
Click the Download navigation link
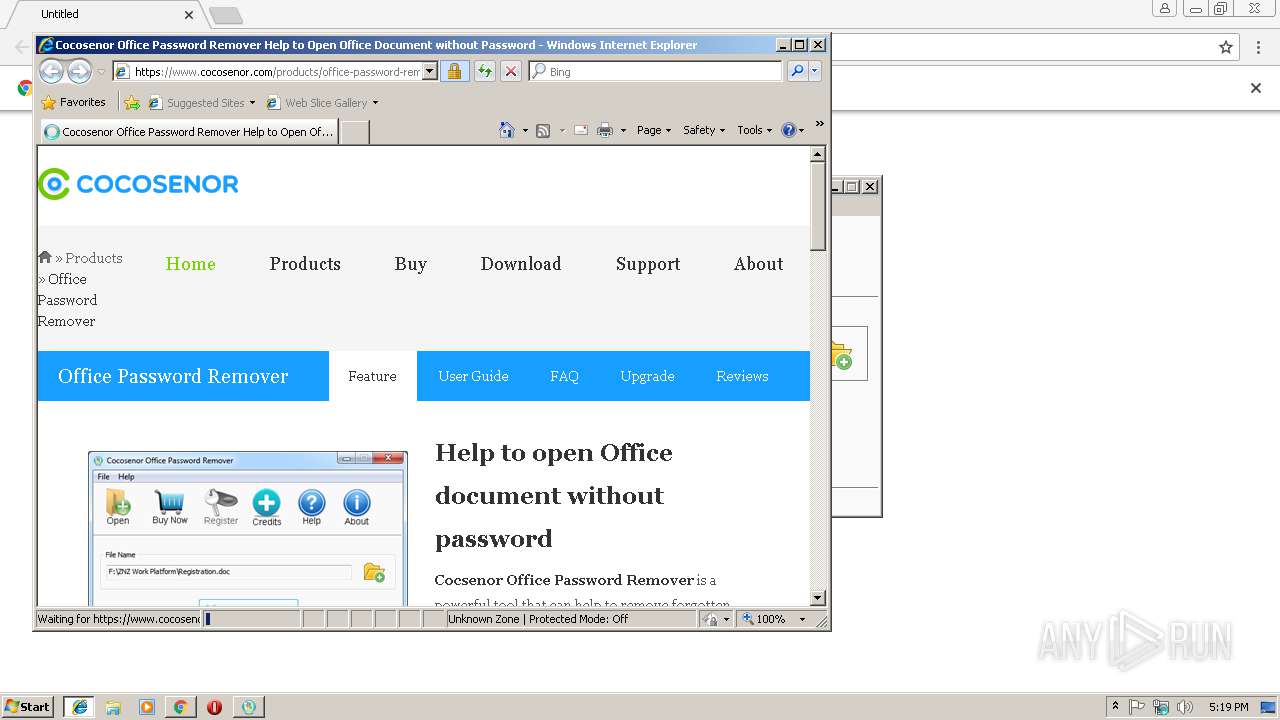[520, 264]
